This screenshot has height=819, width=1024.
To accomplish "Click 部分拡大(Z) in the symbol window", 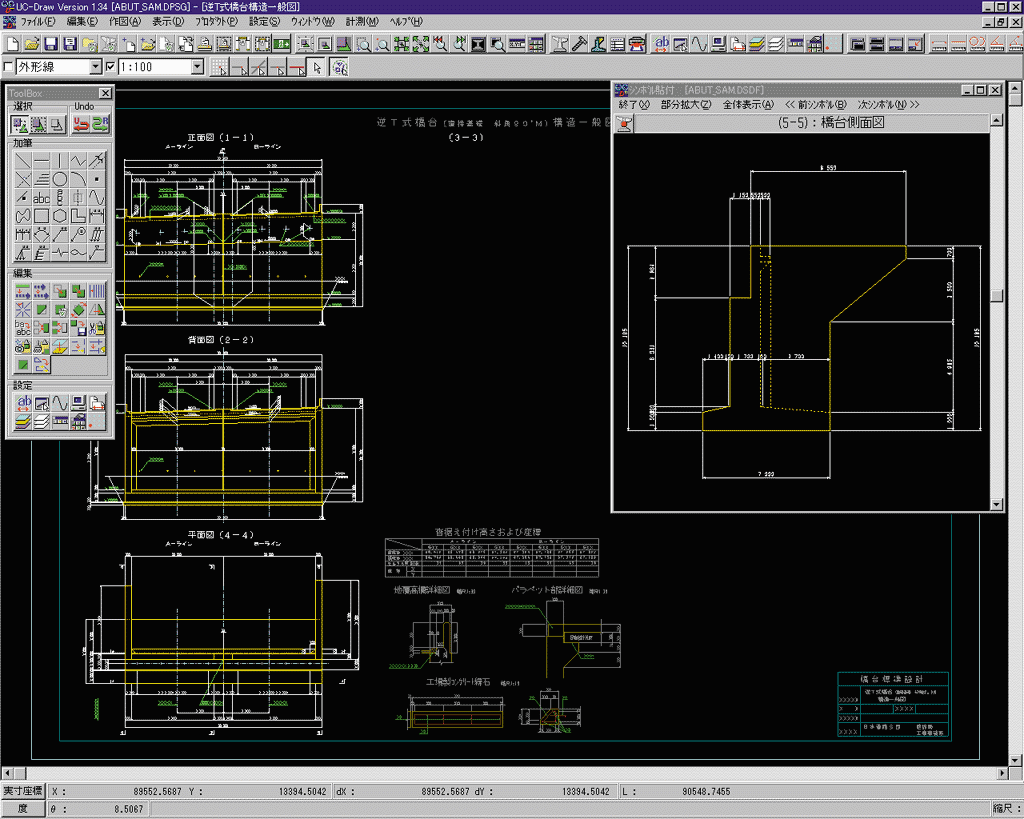I will (x=686, y=105).
